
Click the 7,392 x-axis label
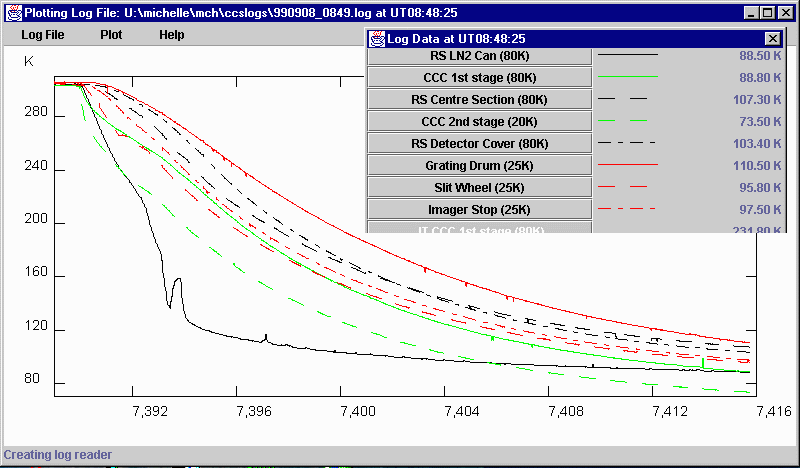pos(150,411)
